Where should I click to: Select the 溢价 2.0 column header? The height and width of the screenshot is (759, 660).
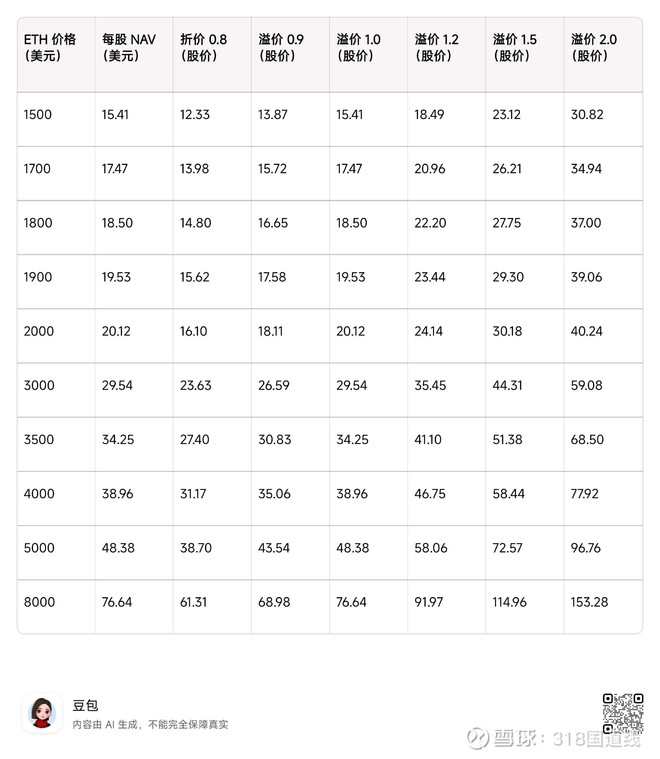pos(594,47)
